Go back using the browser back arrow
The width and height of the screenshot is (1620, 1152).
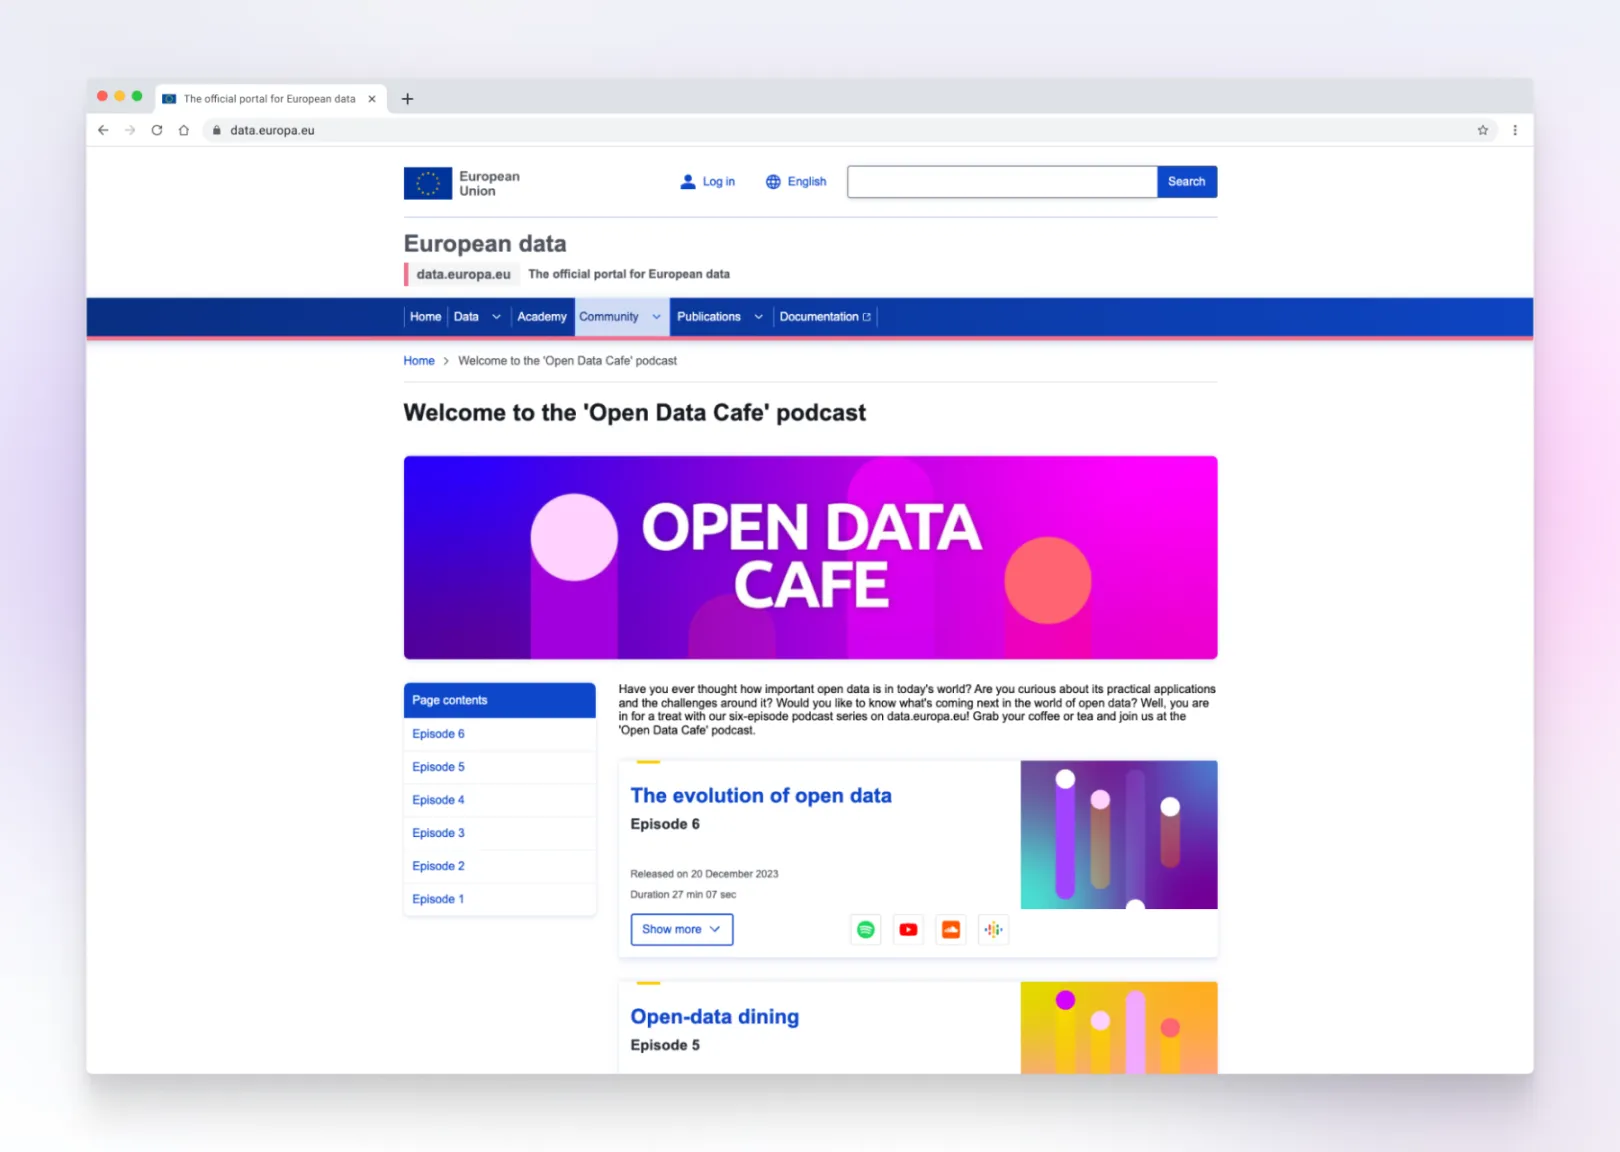coord(103,130)
